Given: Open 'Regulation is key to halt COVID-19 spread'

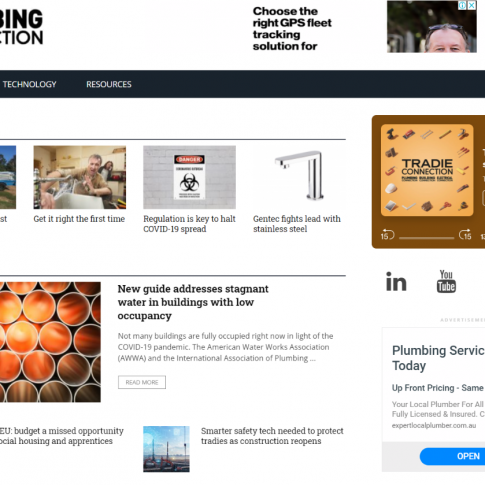Looking at the screenshot, I should [x=189, y=224].
